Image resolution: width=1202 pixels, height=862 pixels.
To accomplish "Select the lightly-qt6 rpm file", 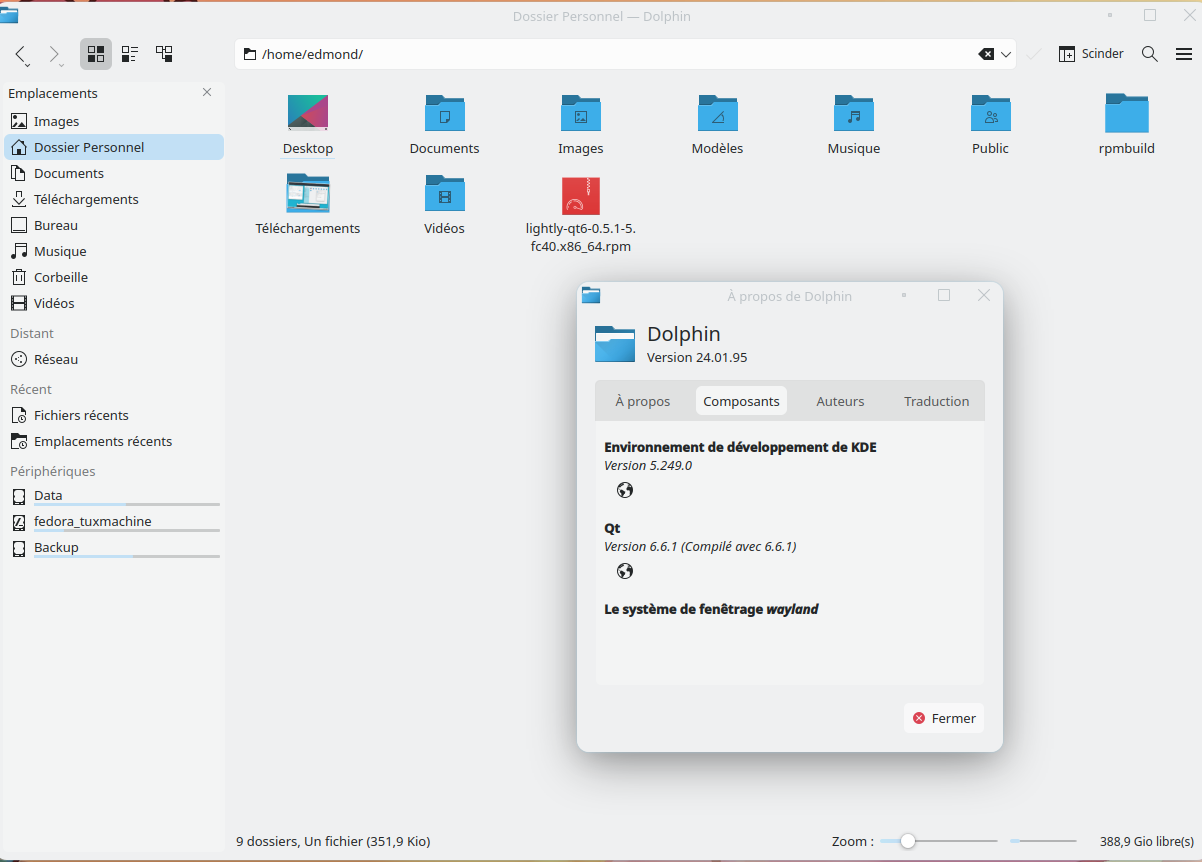I will 580,195.
